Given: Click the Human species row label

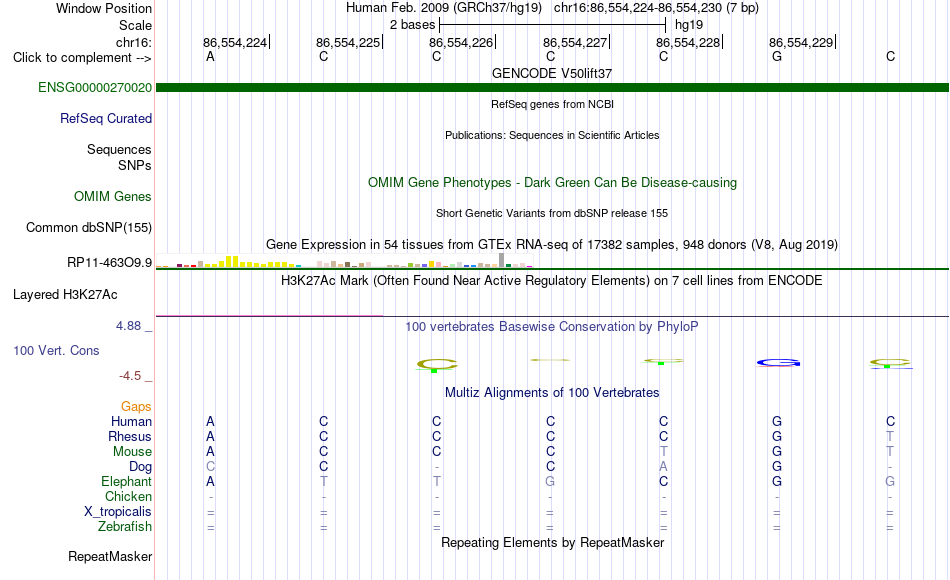Looking at the screenshot, I should coord(131,421).
